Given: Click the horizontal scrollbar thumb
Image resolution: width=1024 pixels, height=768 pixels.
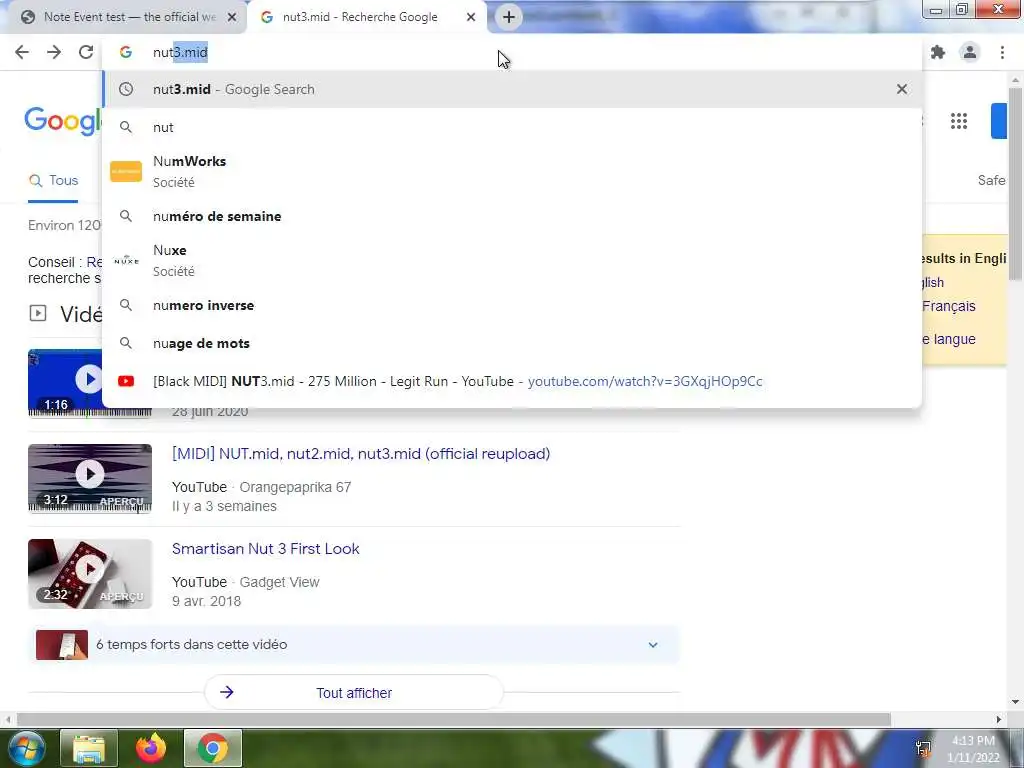Looking at the screenshot, I should pos(454,719).
